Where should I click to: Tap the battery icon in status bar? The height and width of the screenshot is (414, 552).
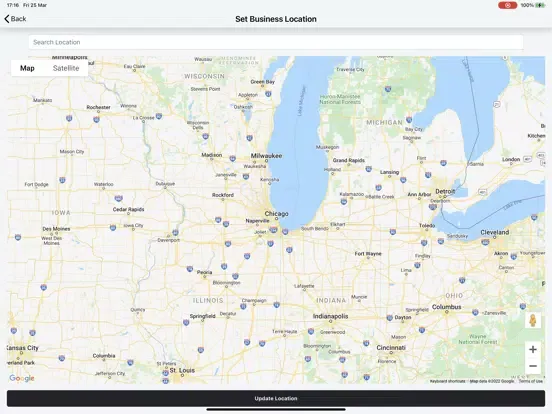(x=540, y=5)
